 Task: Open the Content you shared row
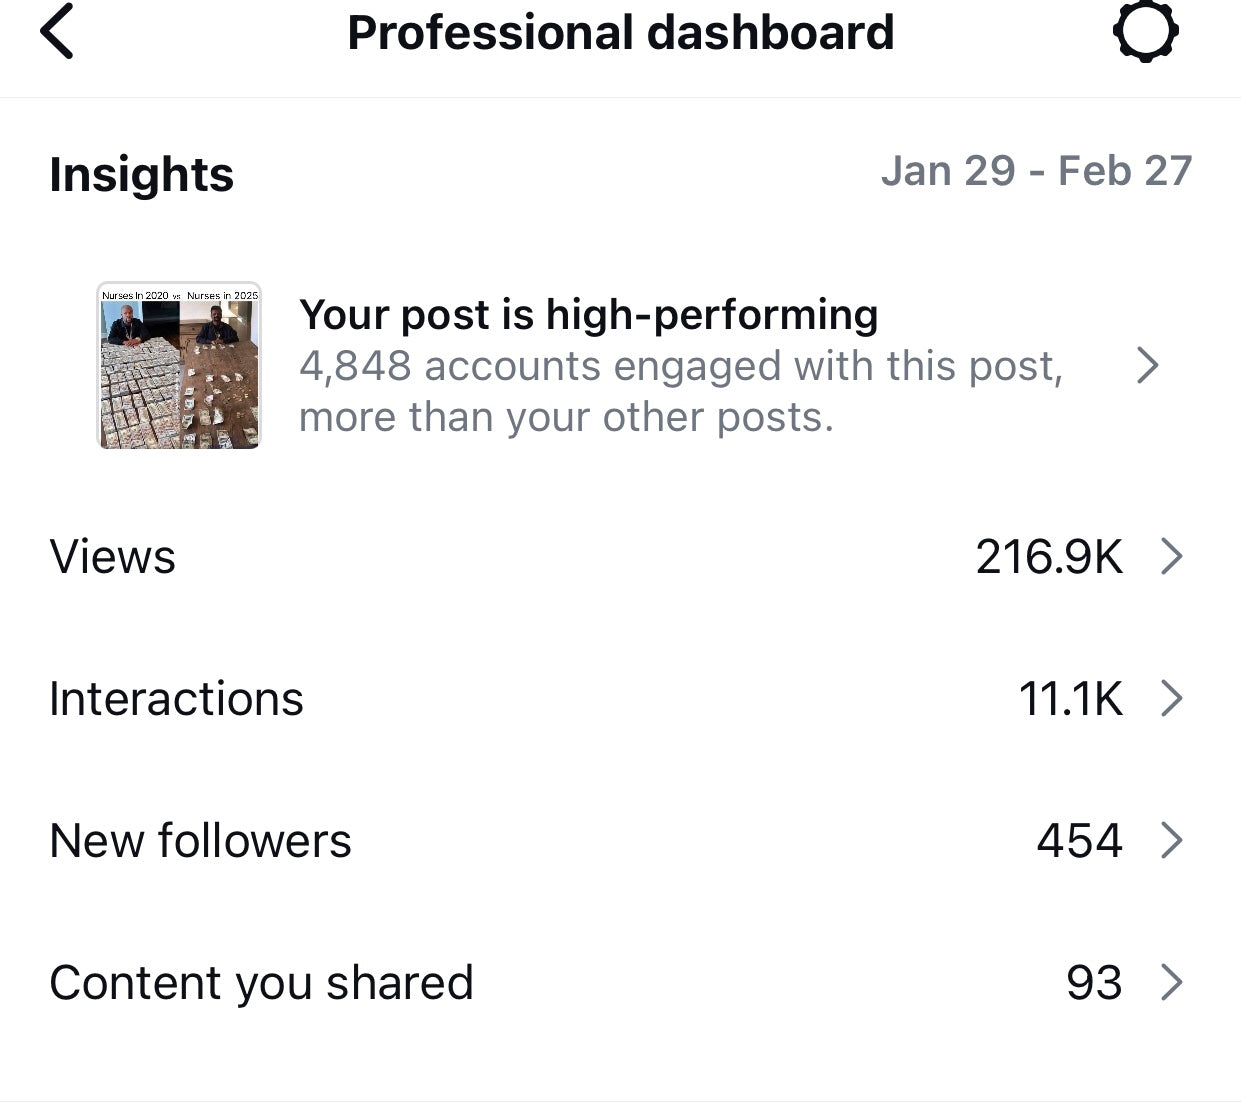[x=620, y=982]
